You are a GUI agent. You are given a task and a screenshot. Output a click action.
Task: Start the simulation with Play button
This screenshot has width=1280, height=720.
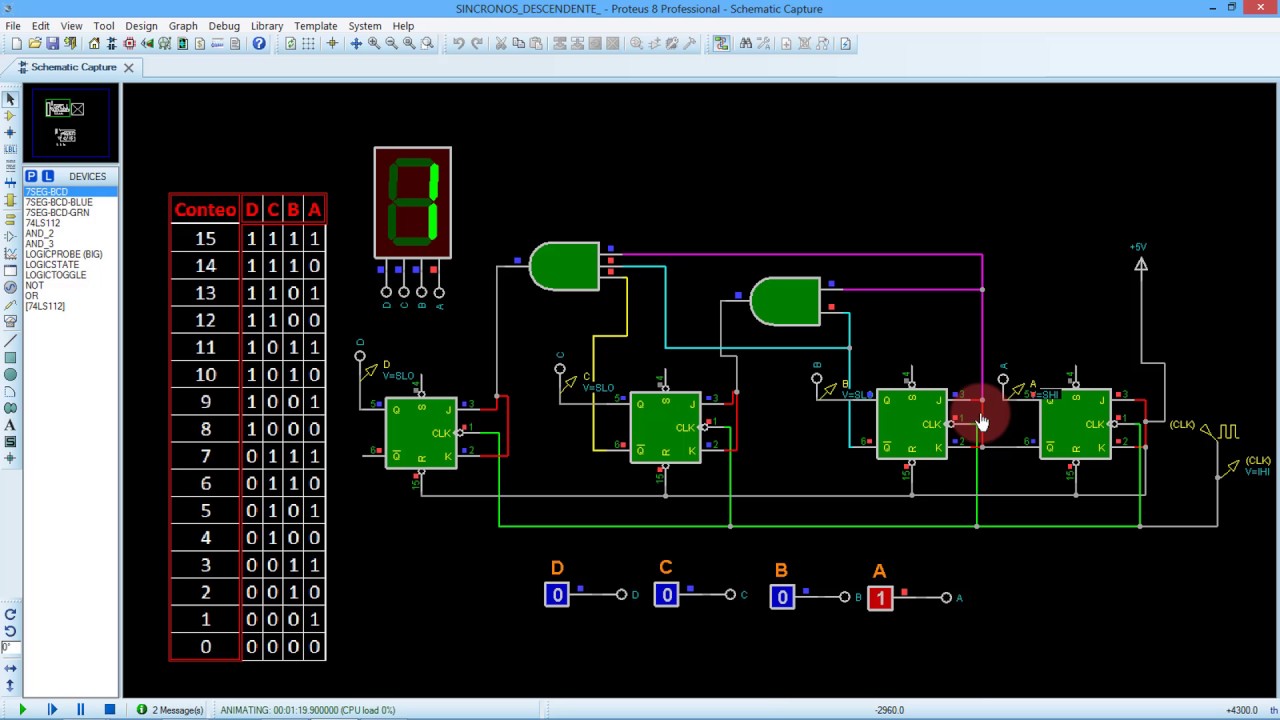pyautogui.click(x=22, y=710)
